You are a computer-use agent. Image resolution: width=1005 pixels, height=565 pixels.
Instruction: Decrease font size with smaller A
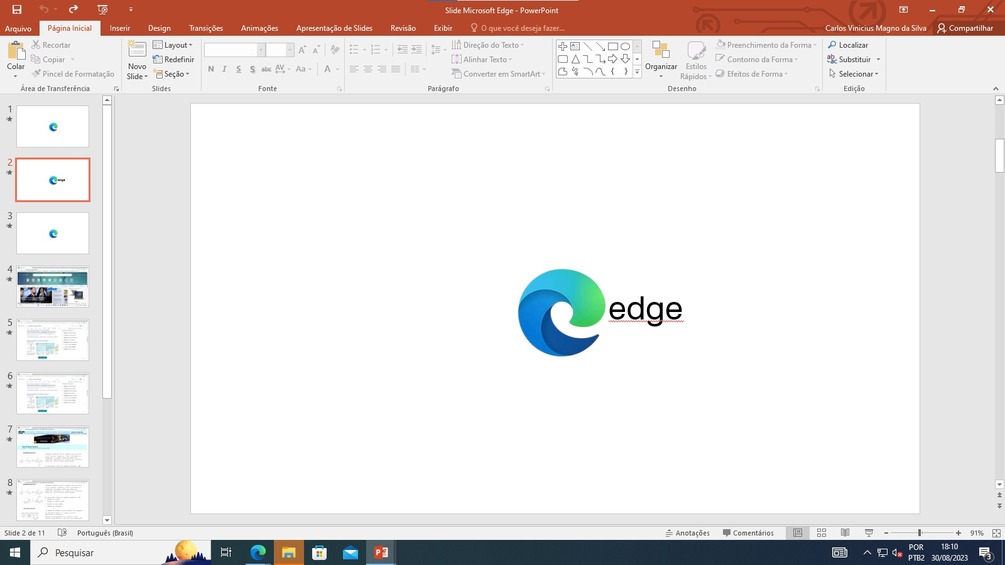(316, 50)
